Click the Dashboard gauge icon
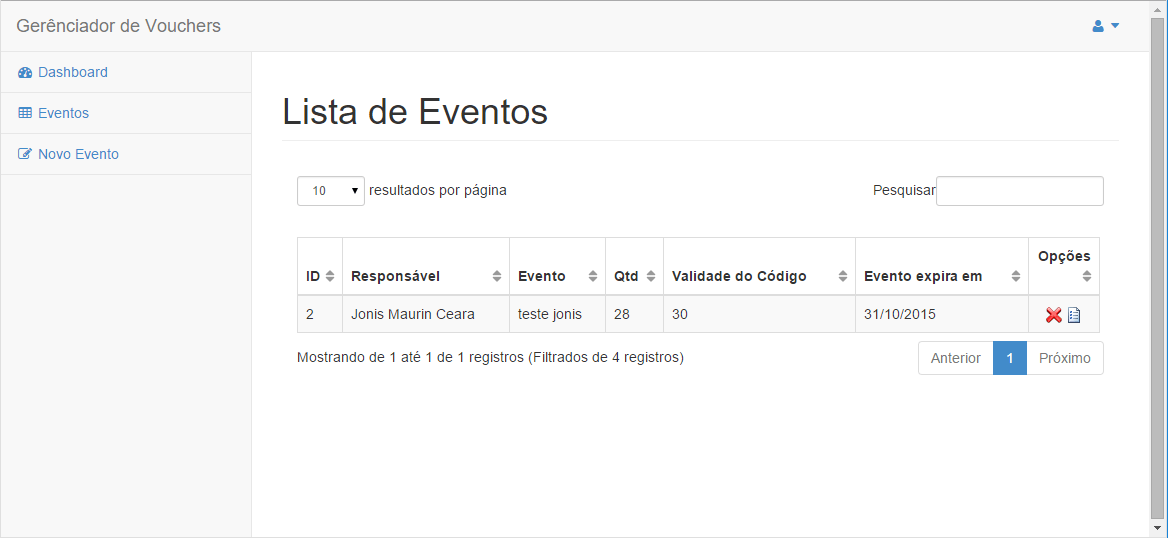The width and height of the screenshot is (1168, 538). click(25, 72)
